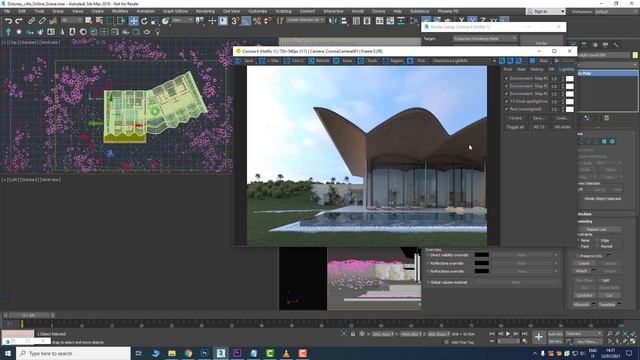This screenshot has width=640, height=360.
Task: Click the Toggle all LightMix button
Action: coord(515,127)
